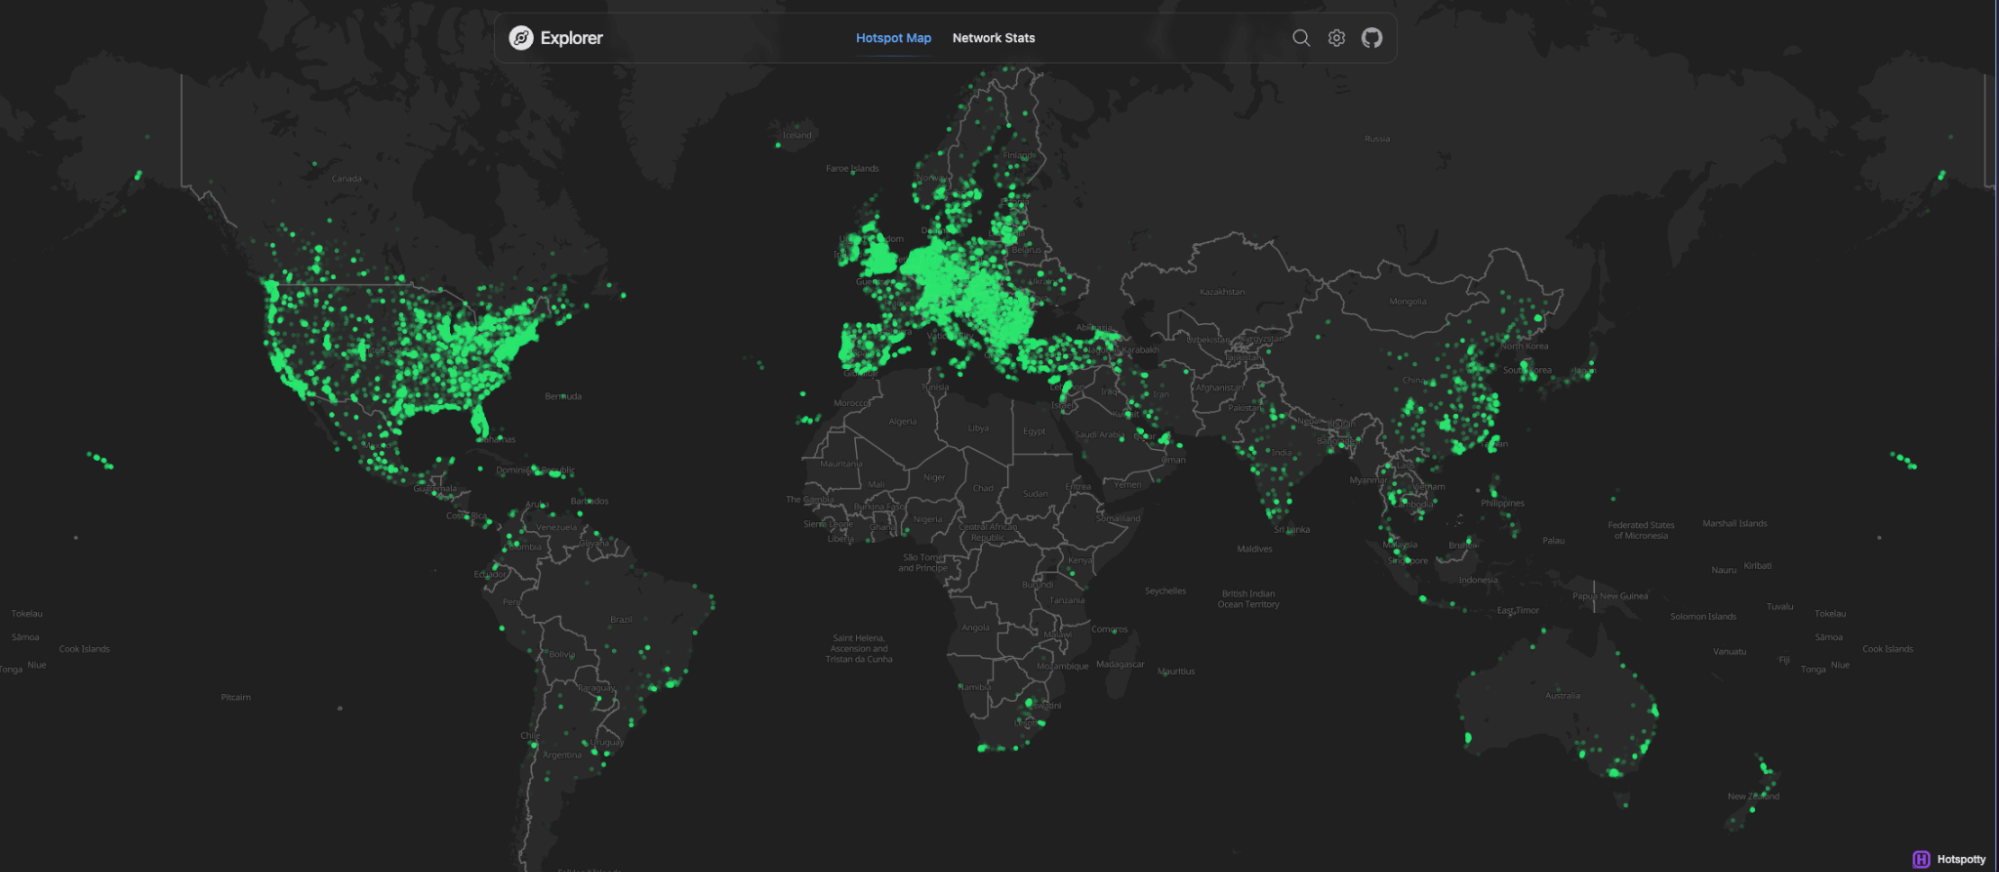Image resolution: width=1999 pixels, height=872 pixels.
Task: Click the Russia map label
Action: click(x=1377, y=139)
